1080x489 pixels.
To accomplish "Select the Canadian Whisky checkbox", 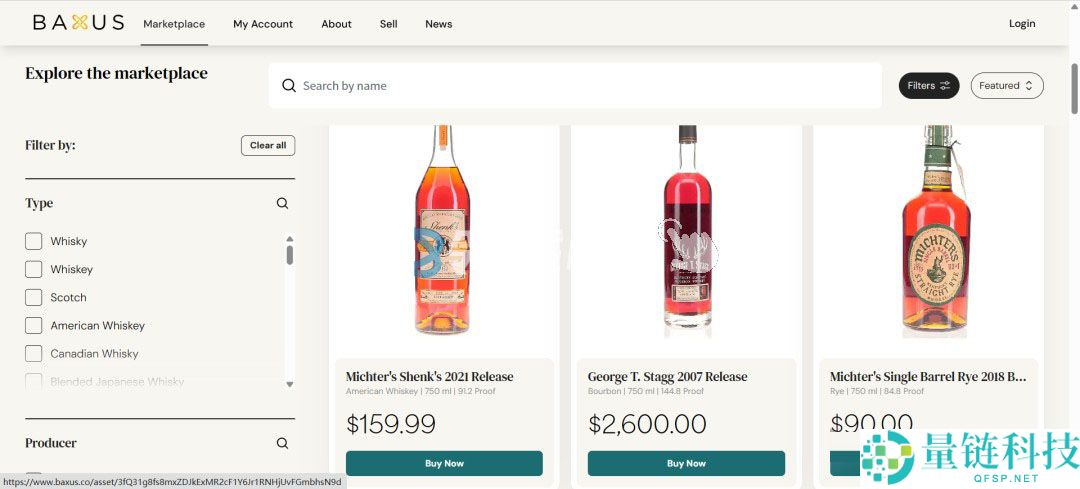I will pos(34,353).
